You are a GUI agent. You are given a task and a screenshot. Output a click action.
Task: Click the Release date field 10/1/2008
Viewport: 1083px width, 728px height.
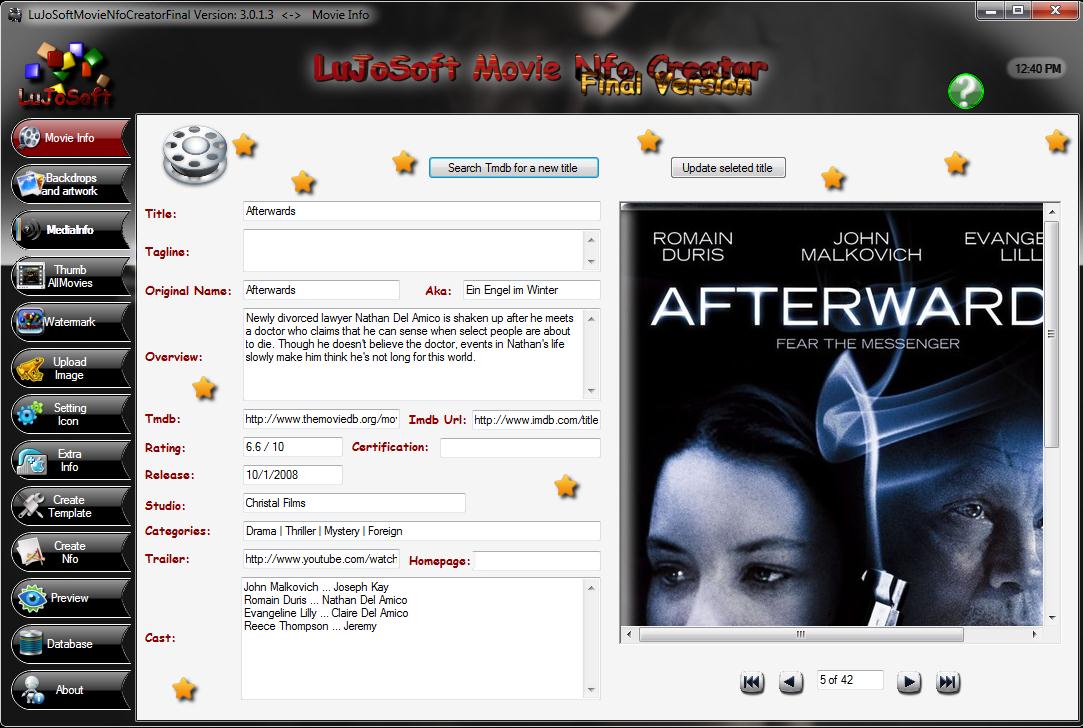[x=292, y=475]
